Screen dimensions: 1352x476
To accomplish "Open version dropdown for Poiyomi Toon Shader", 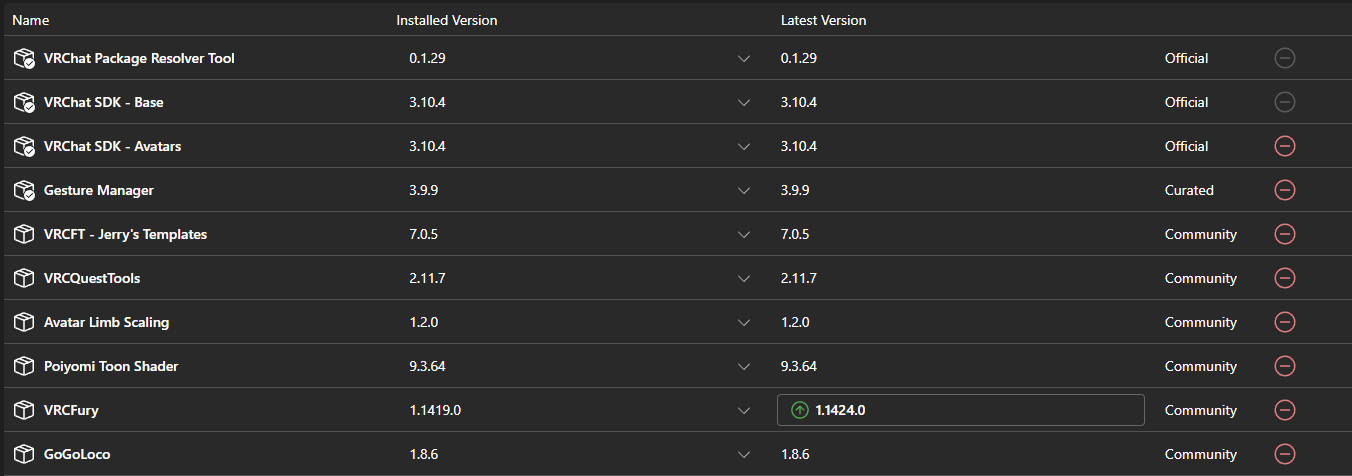I will (x=744, y=367).
